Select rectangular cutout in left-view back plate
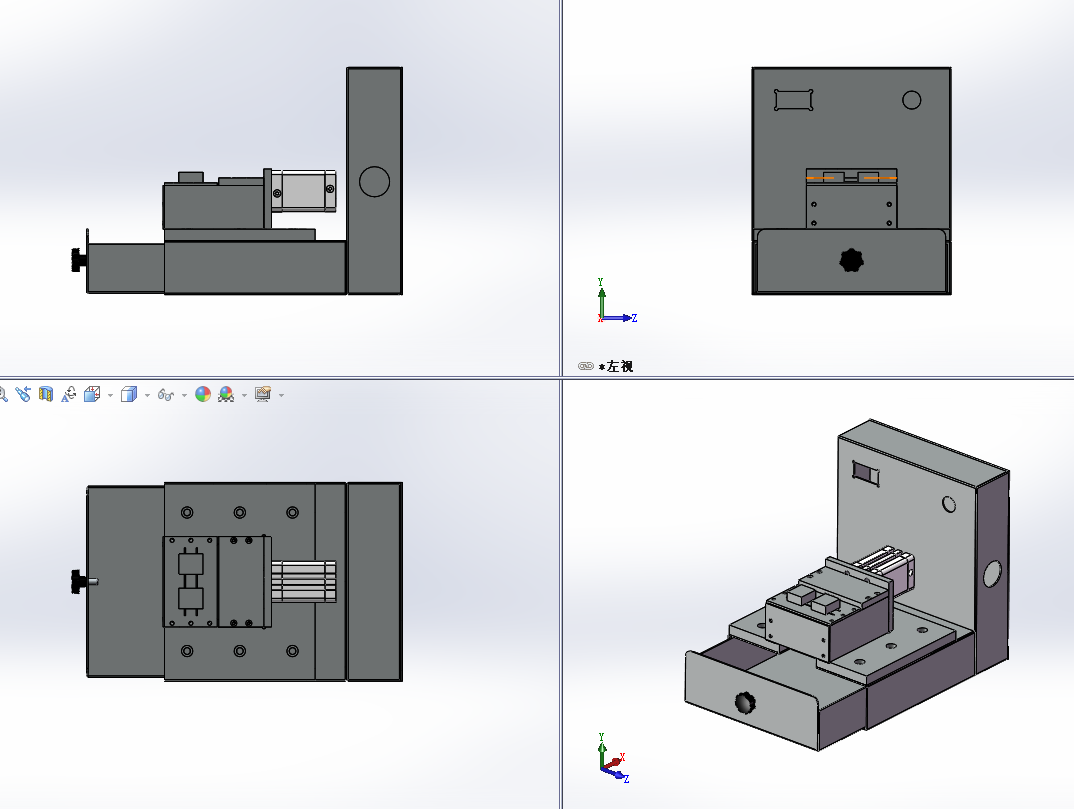 [x=794, y=100]
